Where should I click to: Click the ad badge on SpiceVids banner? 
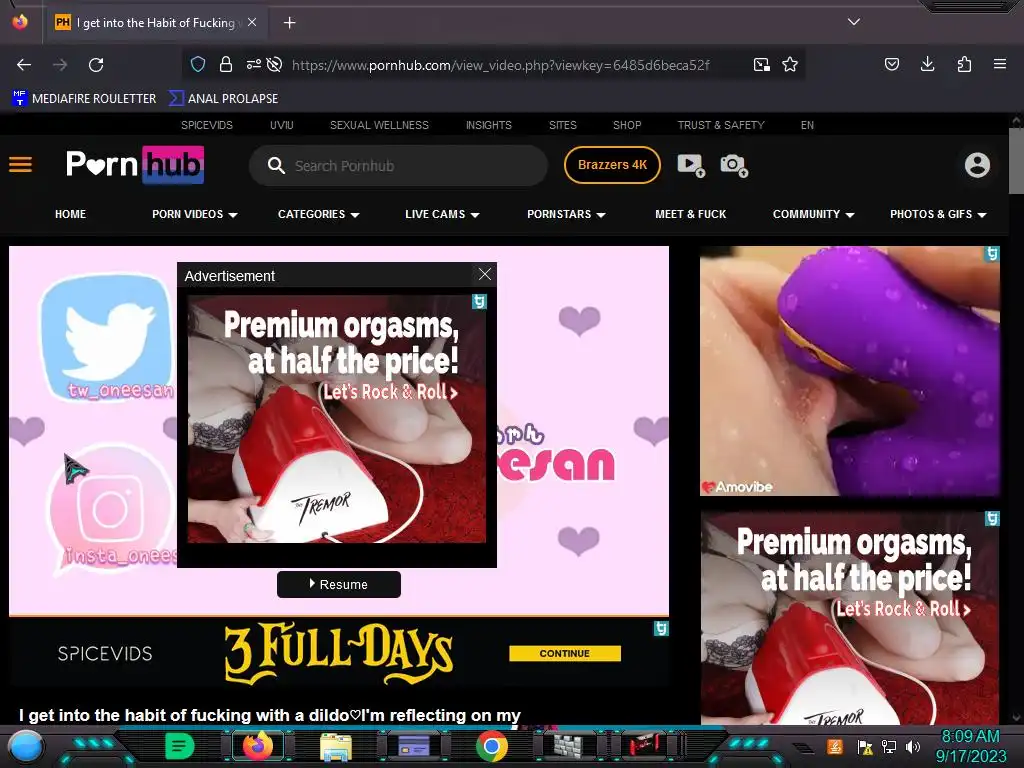661,628
